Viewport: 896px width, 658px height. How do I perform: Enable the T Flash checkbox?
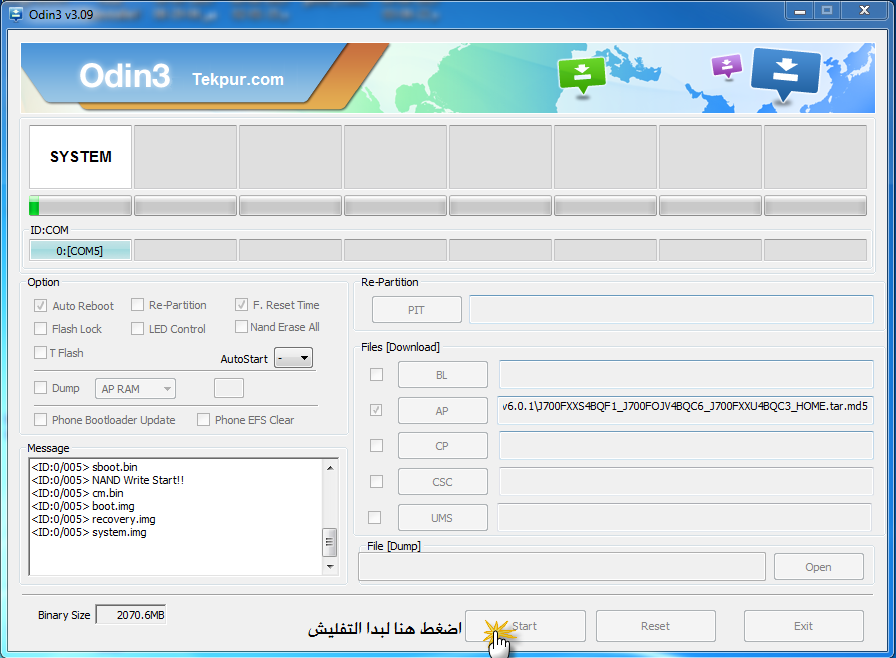pos(40,353)
